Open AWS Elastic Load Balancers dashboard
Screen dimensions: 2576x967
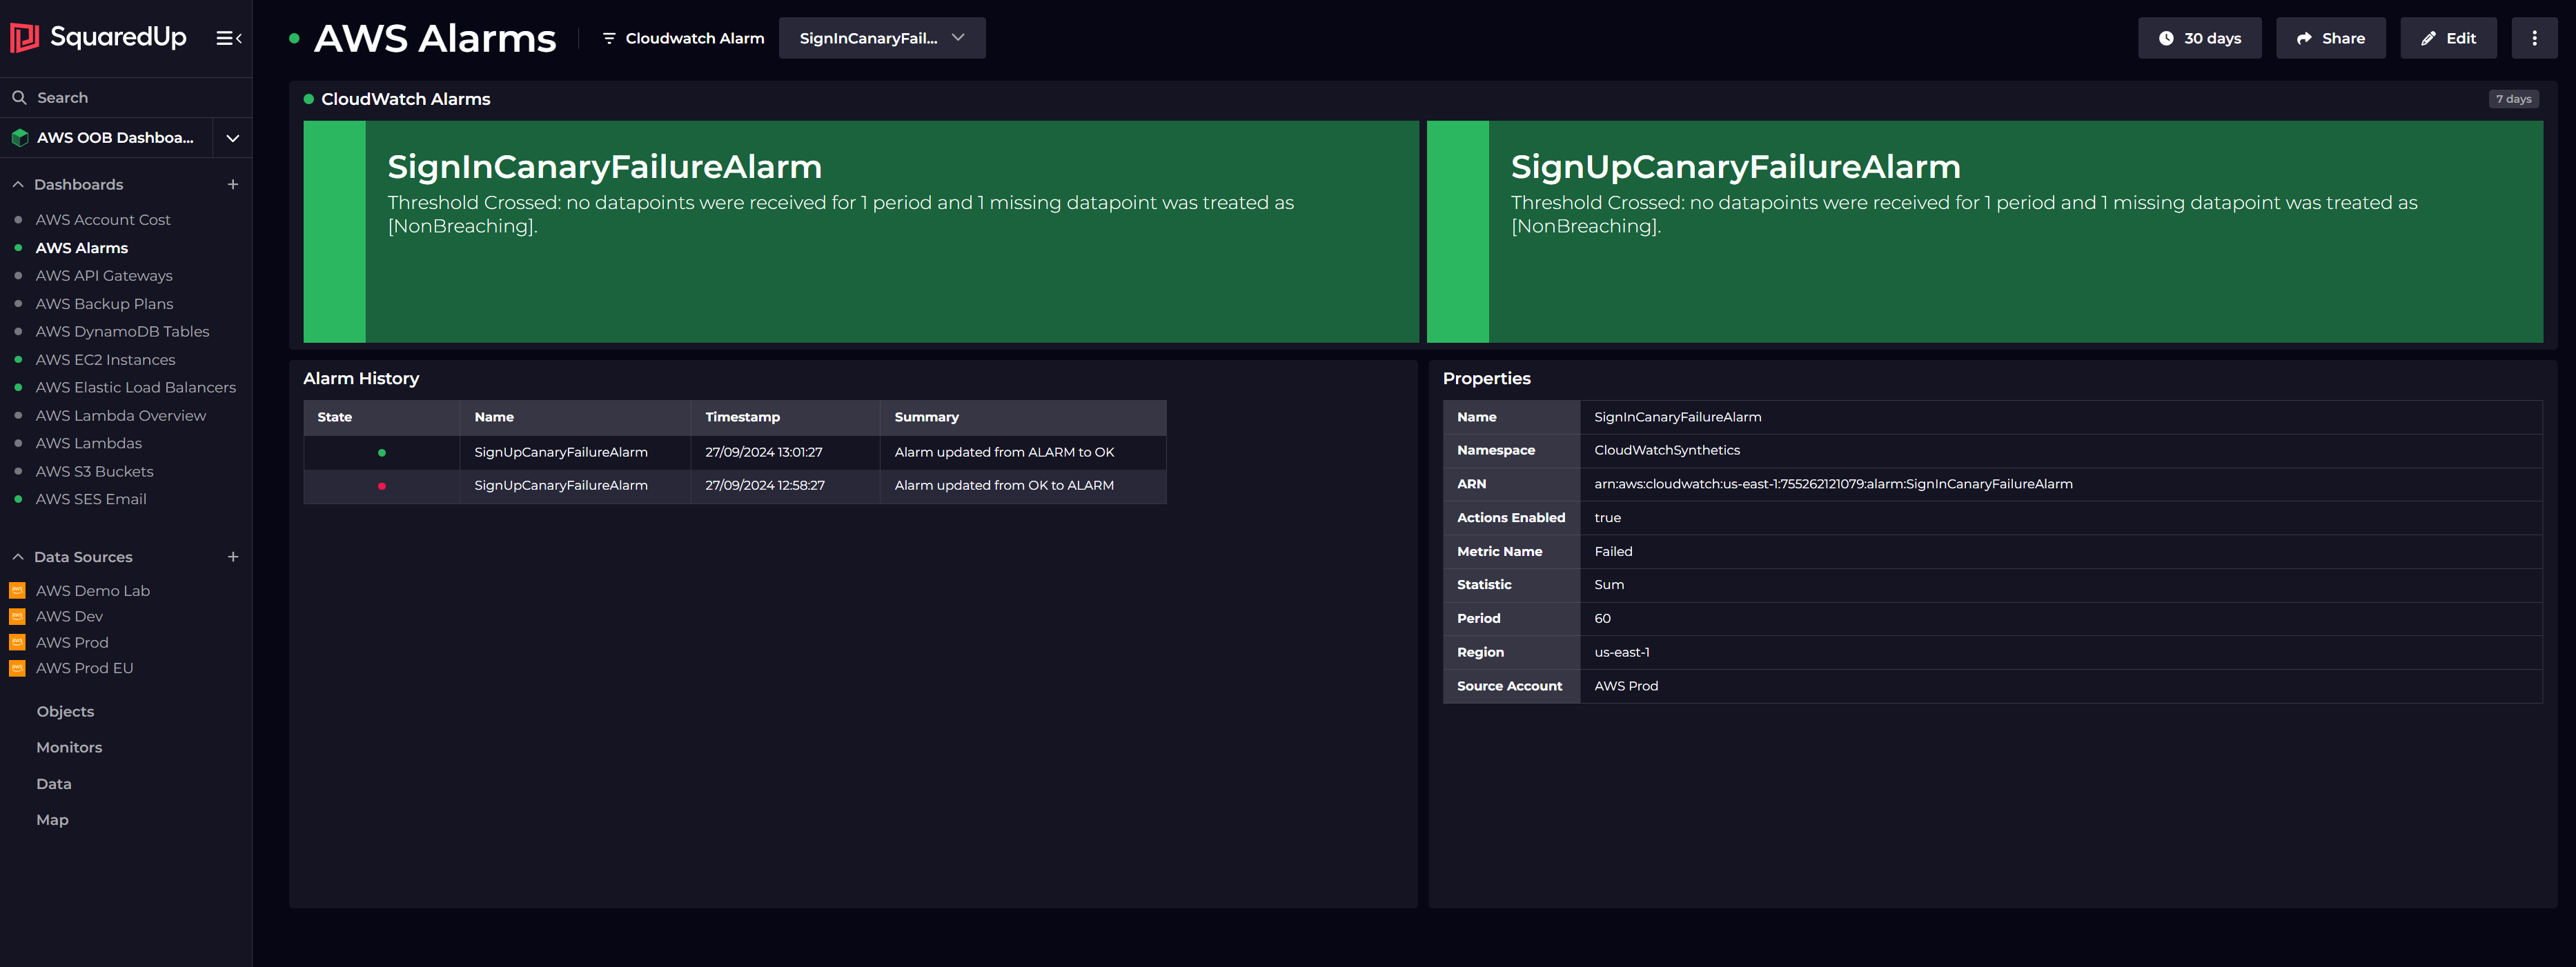pyautogui.click(x=135, y=387)
